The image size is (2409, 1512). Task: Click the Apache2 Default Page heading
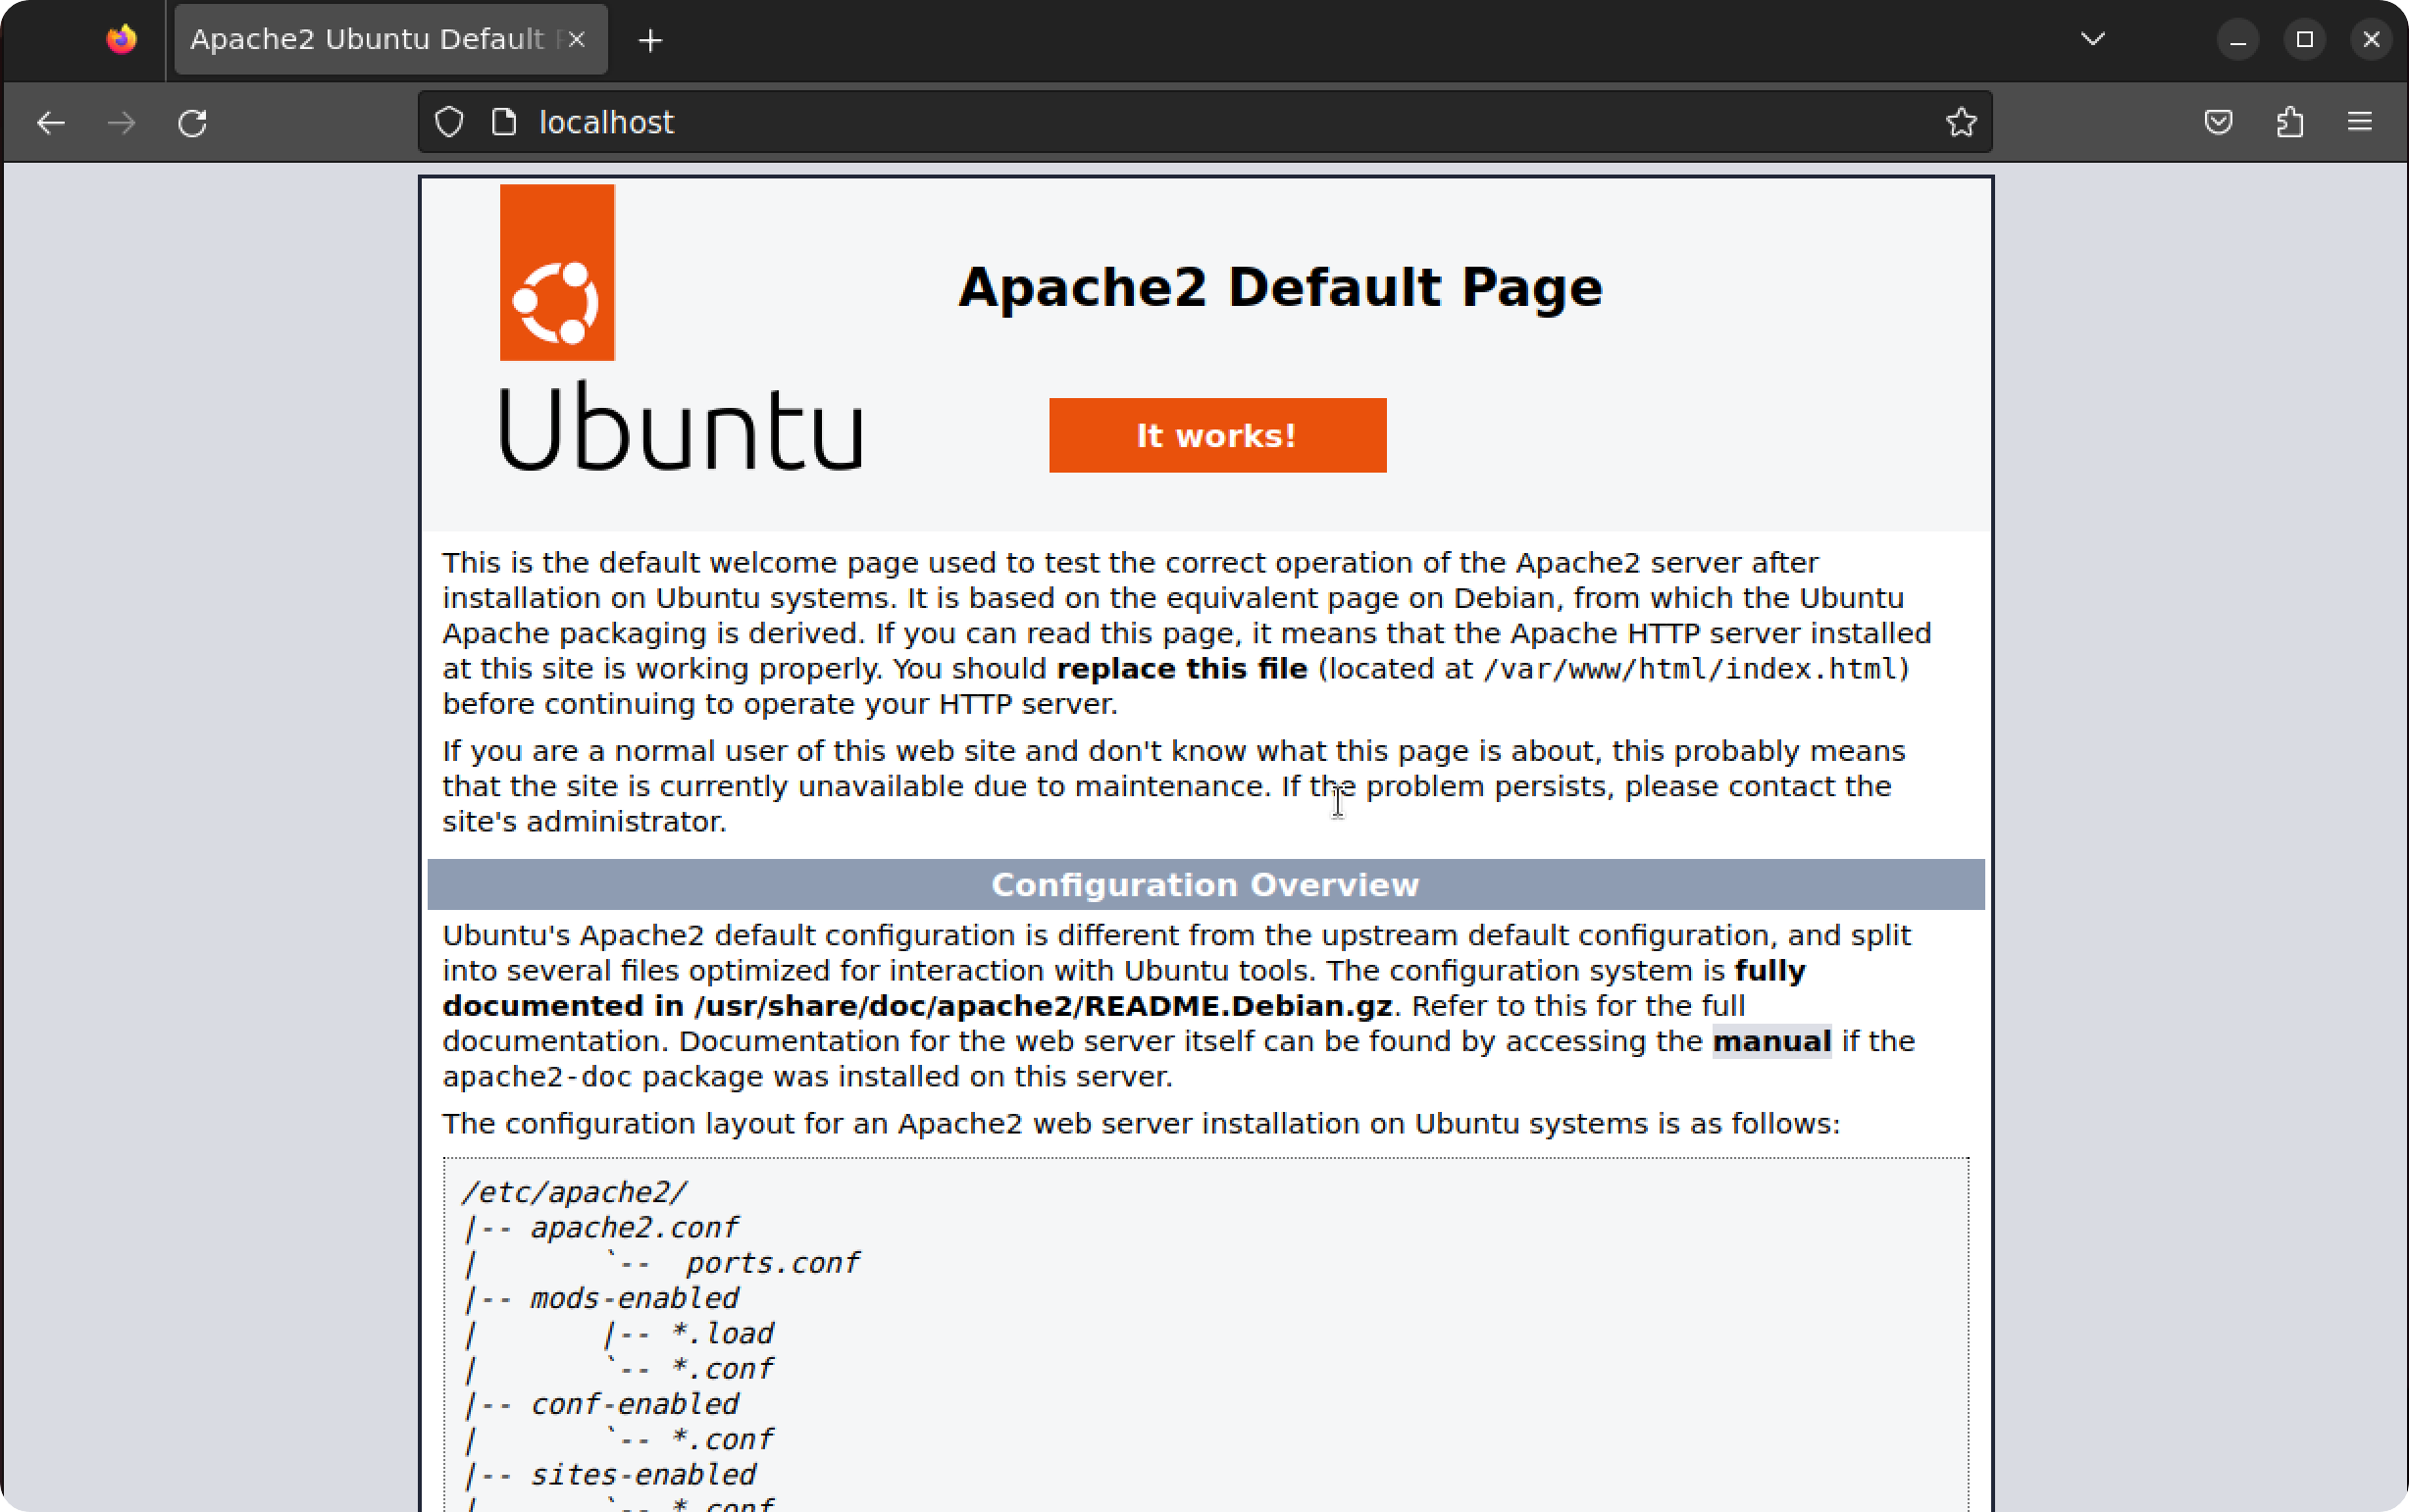coord(1280,287)
